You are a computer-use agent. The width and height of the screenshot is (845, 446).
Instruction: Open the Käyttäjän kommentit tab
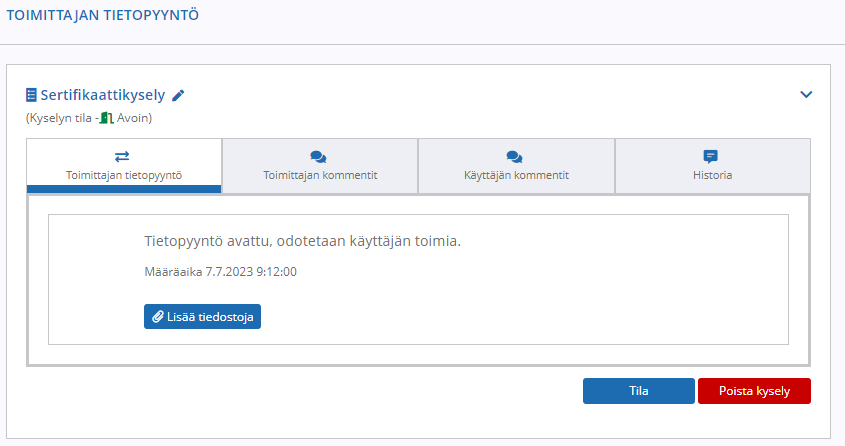516,166
